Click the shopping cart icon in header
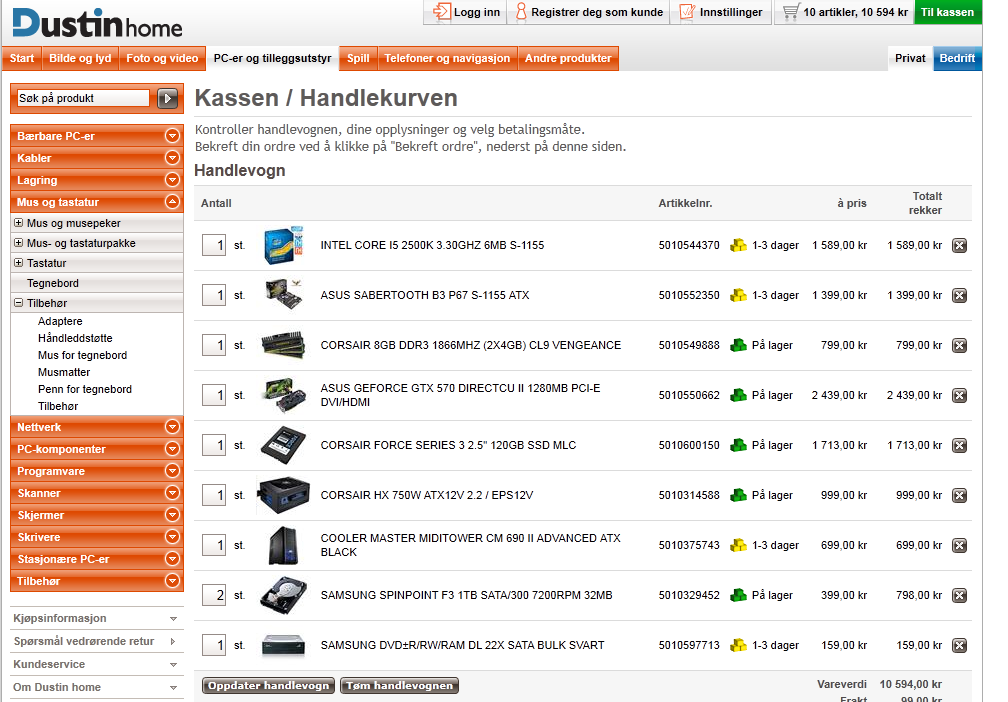 [791, 12]
